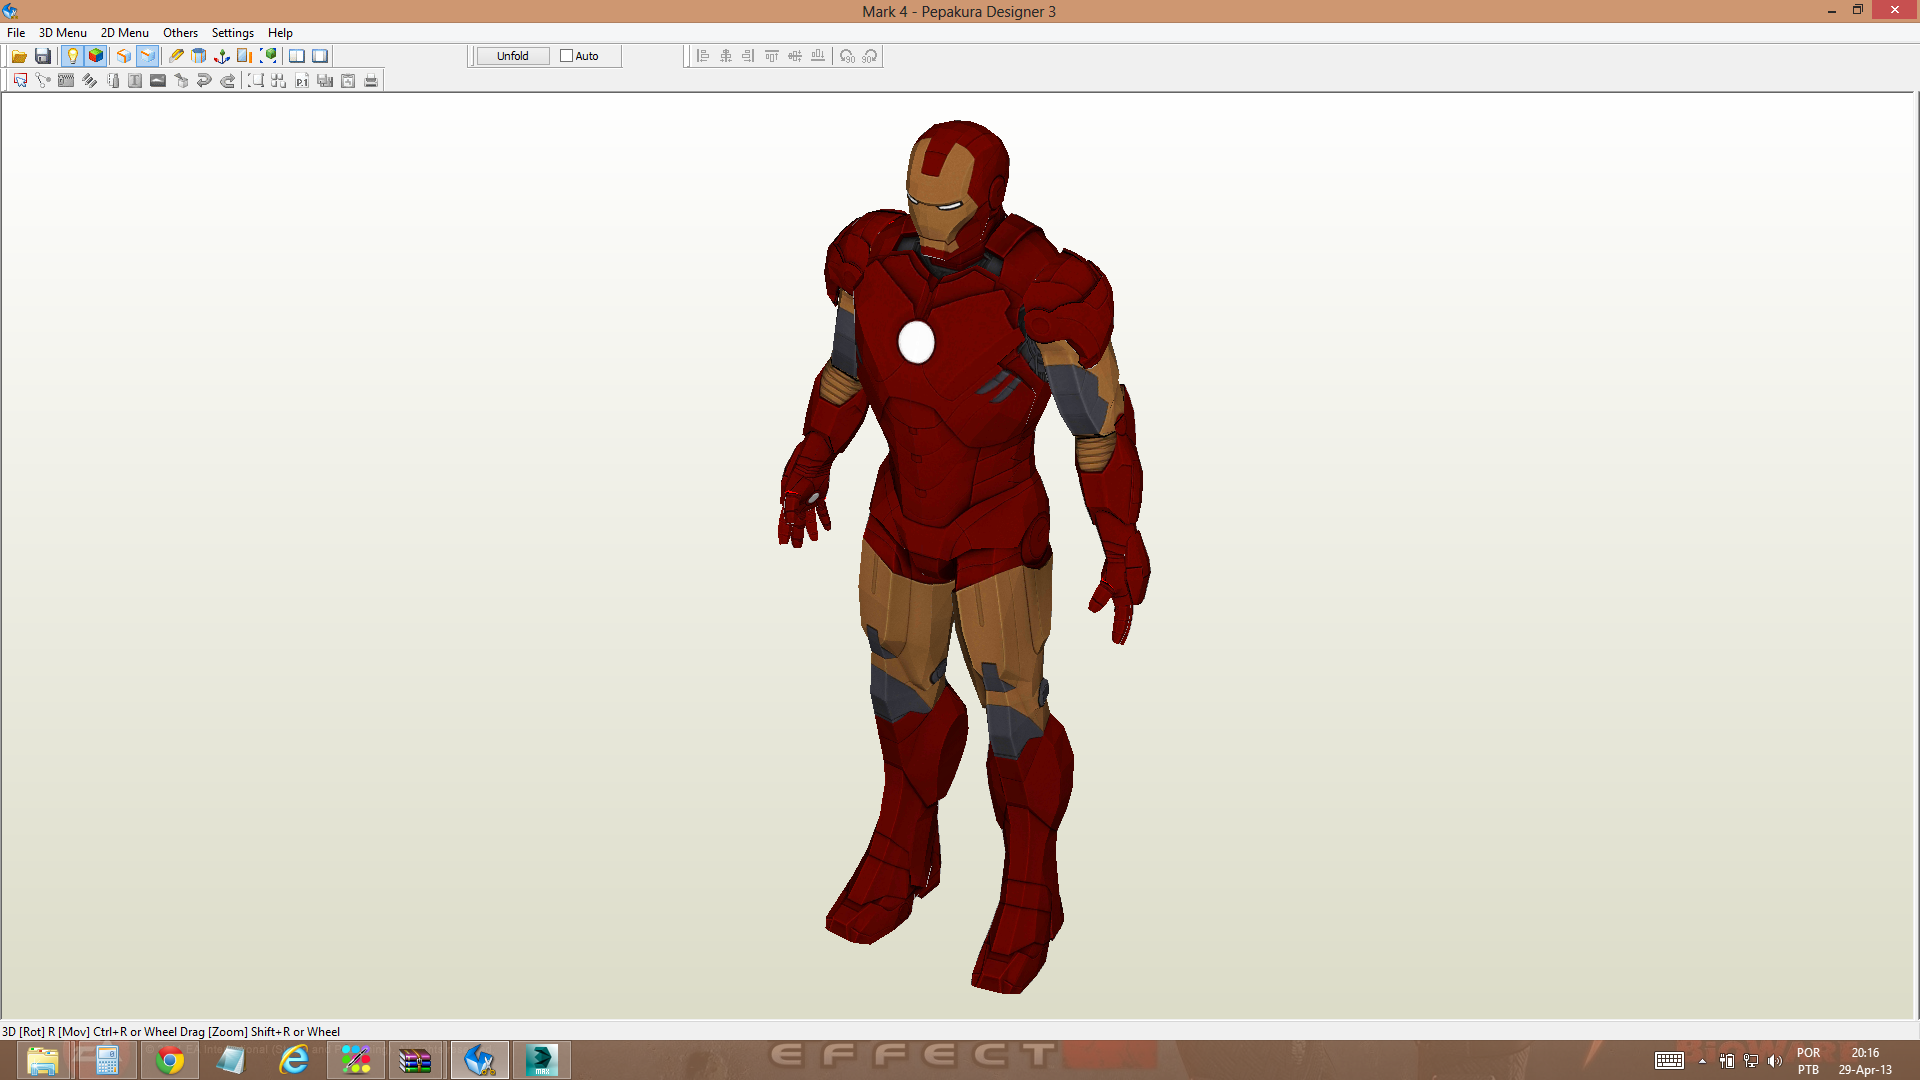The image size is (1920, 1080).
Task: Toggle the orange-edged cube view mode
Action: point(124,56)
